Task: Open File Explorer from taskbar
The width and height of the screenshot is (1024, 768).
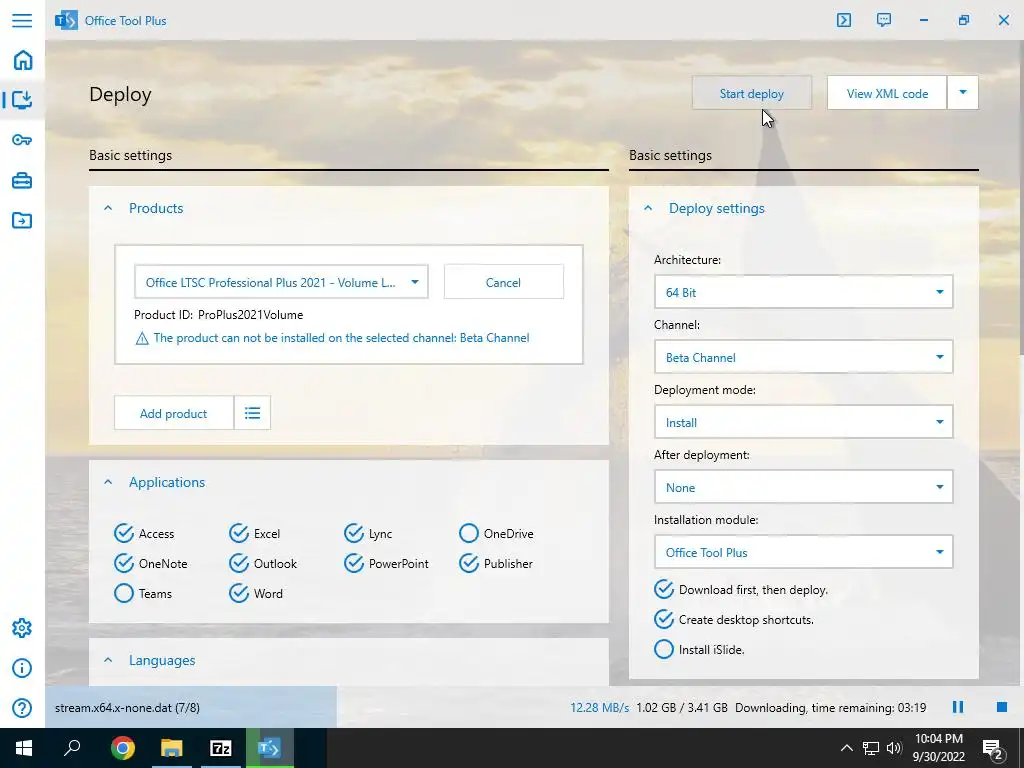Action: [172, 748]
